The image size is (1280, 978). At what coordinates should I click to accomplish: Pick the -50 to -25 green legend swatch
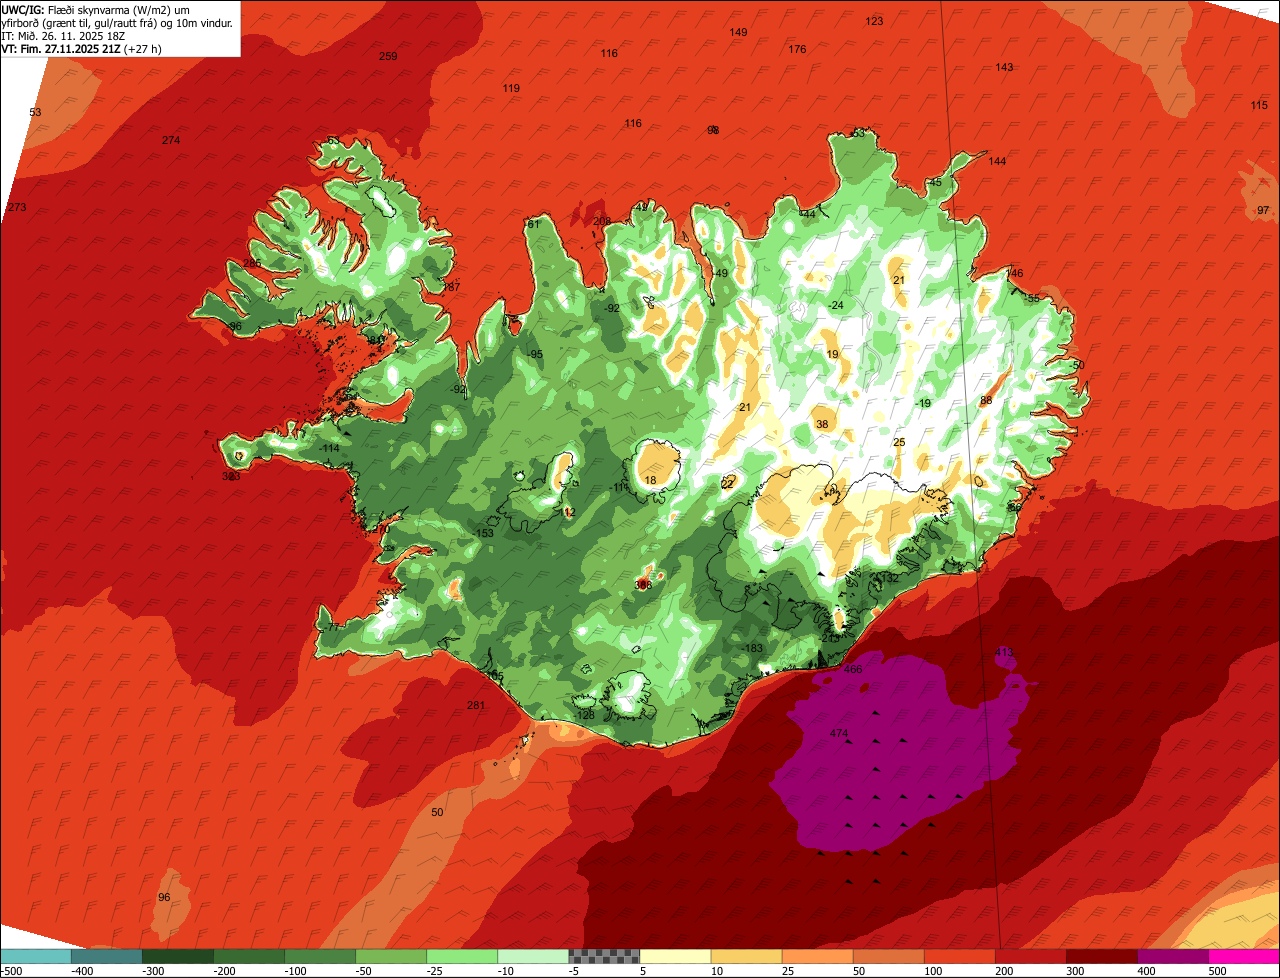coord(390,956)
